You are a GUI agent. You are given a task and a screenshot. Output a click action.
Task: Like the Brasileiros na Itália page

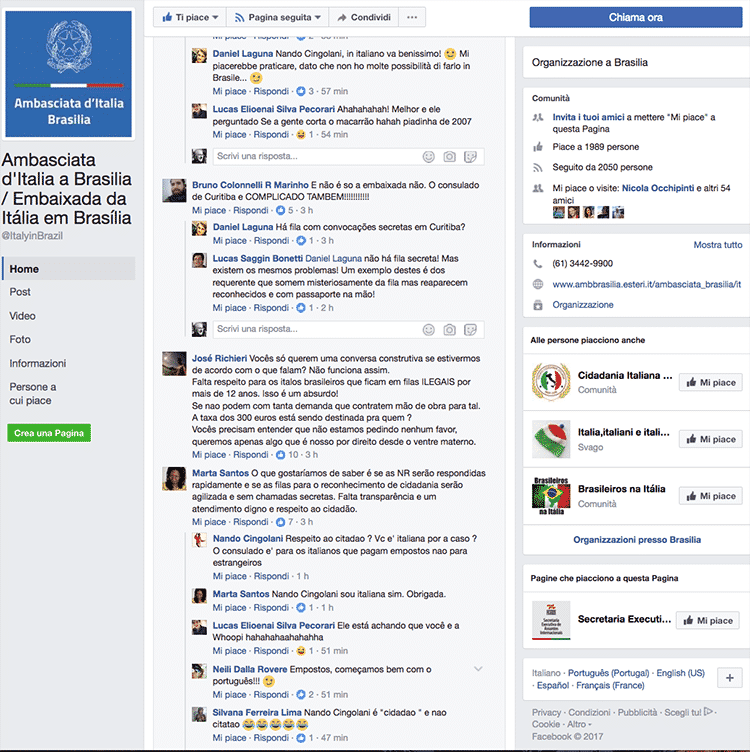(x=711, y=496)
